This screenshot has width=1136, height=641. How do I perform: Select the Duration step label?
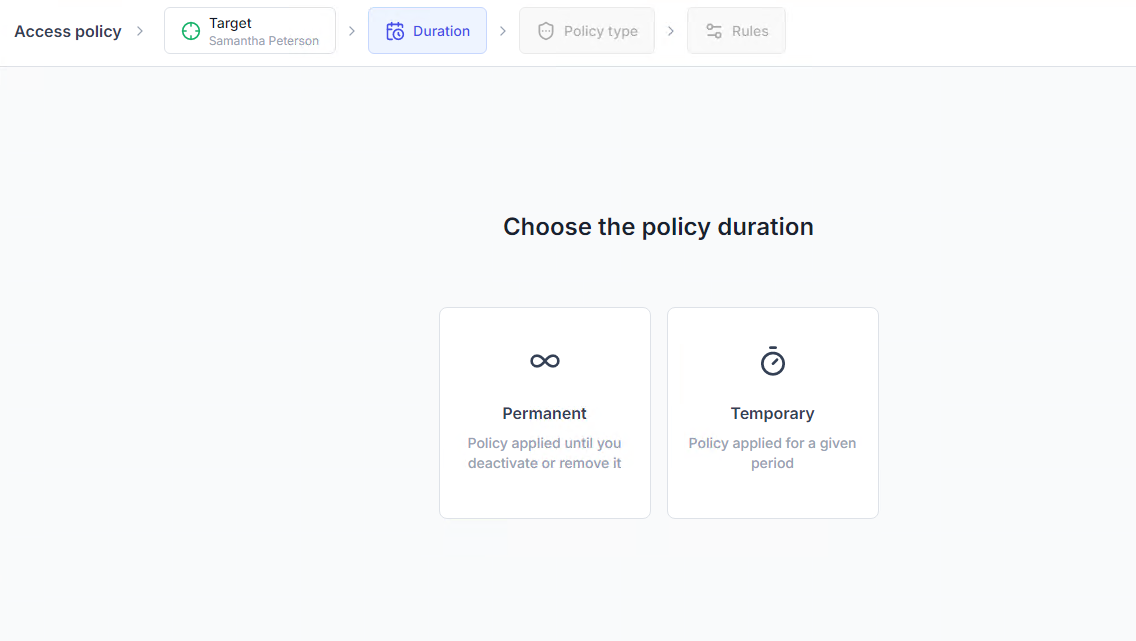441,31
